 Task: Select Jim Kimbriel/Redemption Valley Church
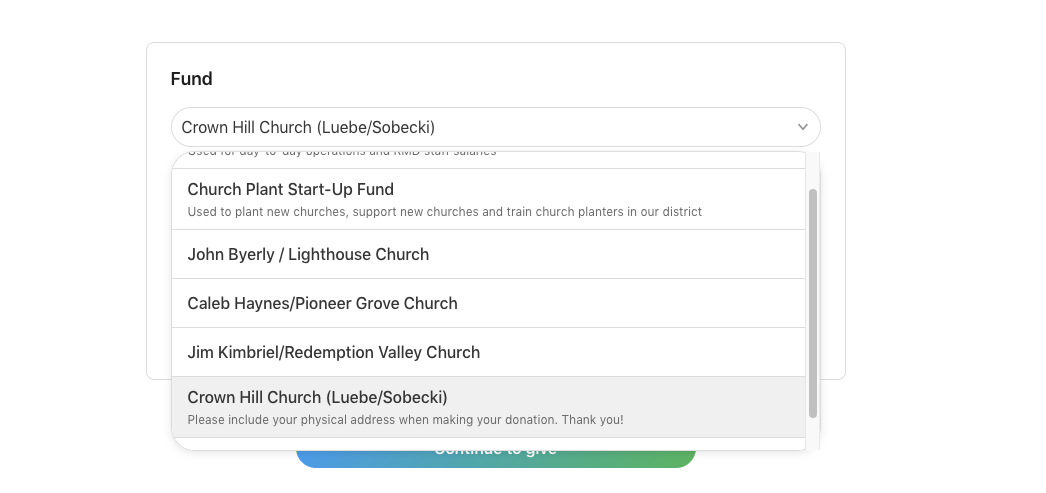tap(334, 353)
